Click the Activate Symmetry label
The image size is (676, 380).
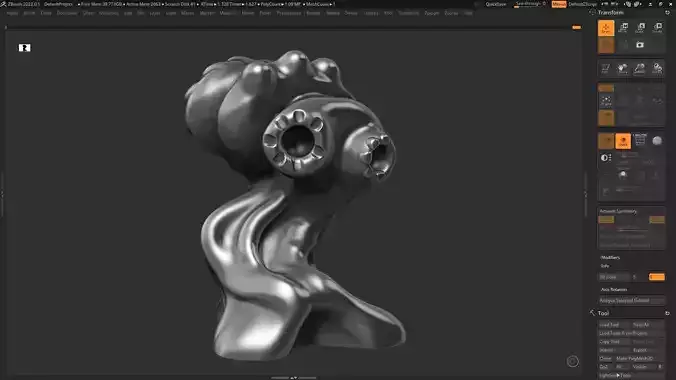point(618,211)
